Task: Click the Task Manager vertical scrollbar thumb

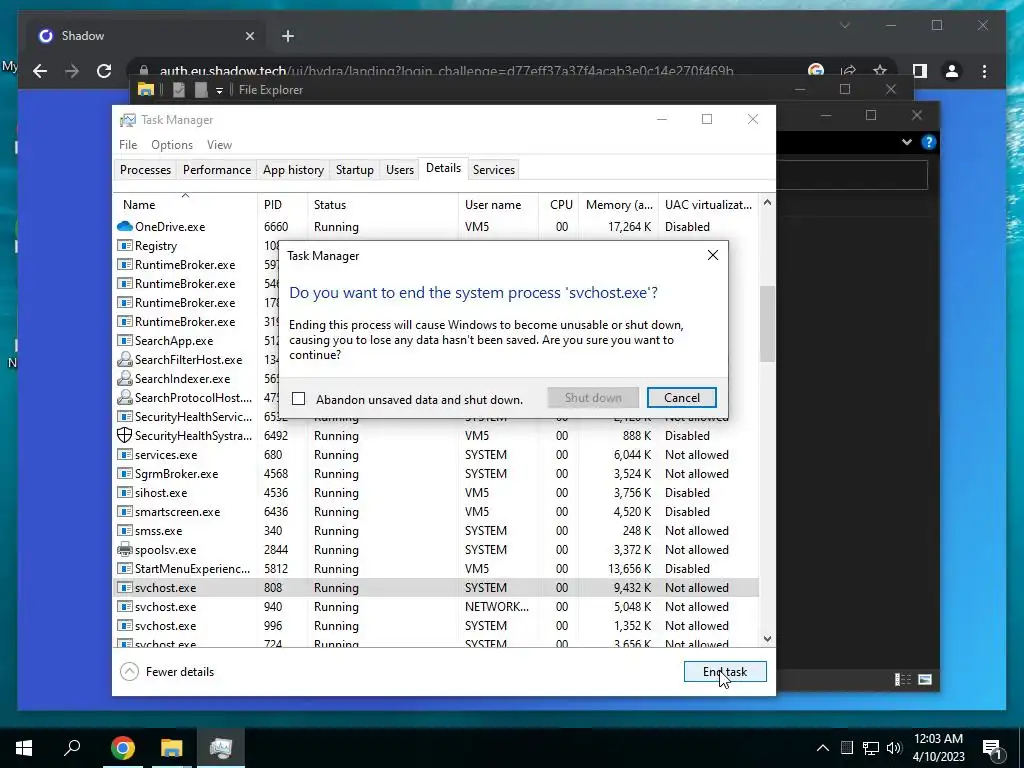Action: (x=767, y=323)
